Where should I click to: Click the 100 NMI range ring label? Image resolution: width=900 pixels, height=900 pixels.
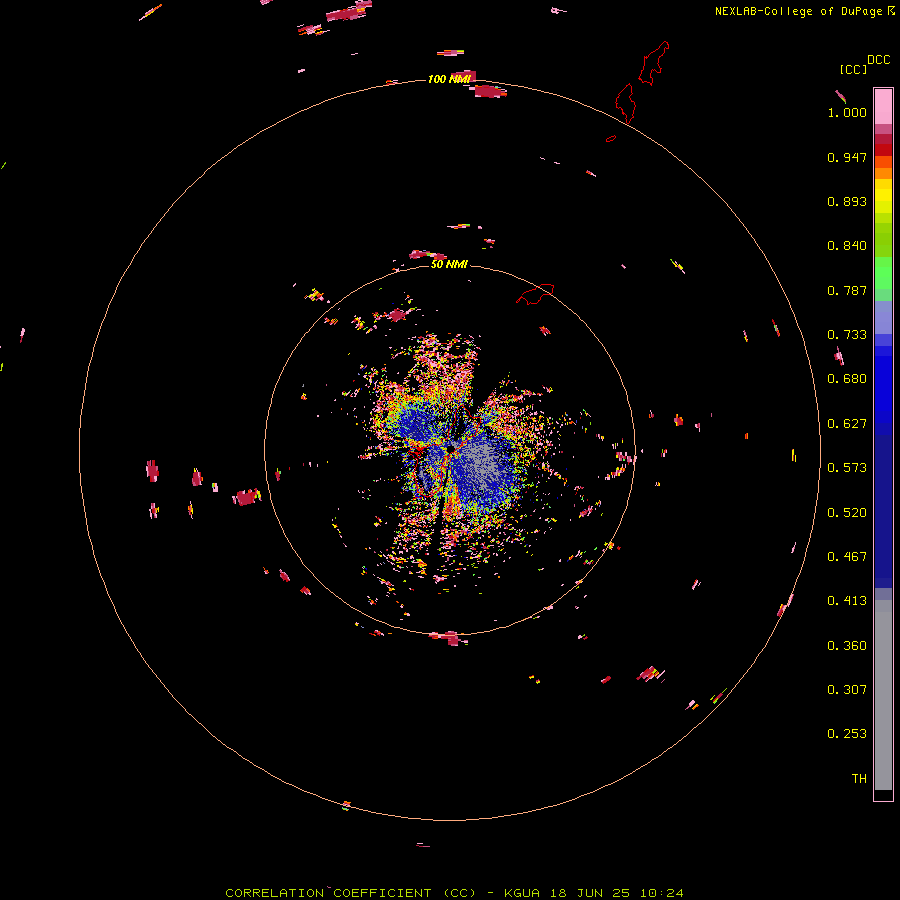449,79
